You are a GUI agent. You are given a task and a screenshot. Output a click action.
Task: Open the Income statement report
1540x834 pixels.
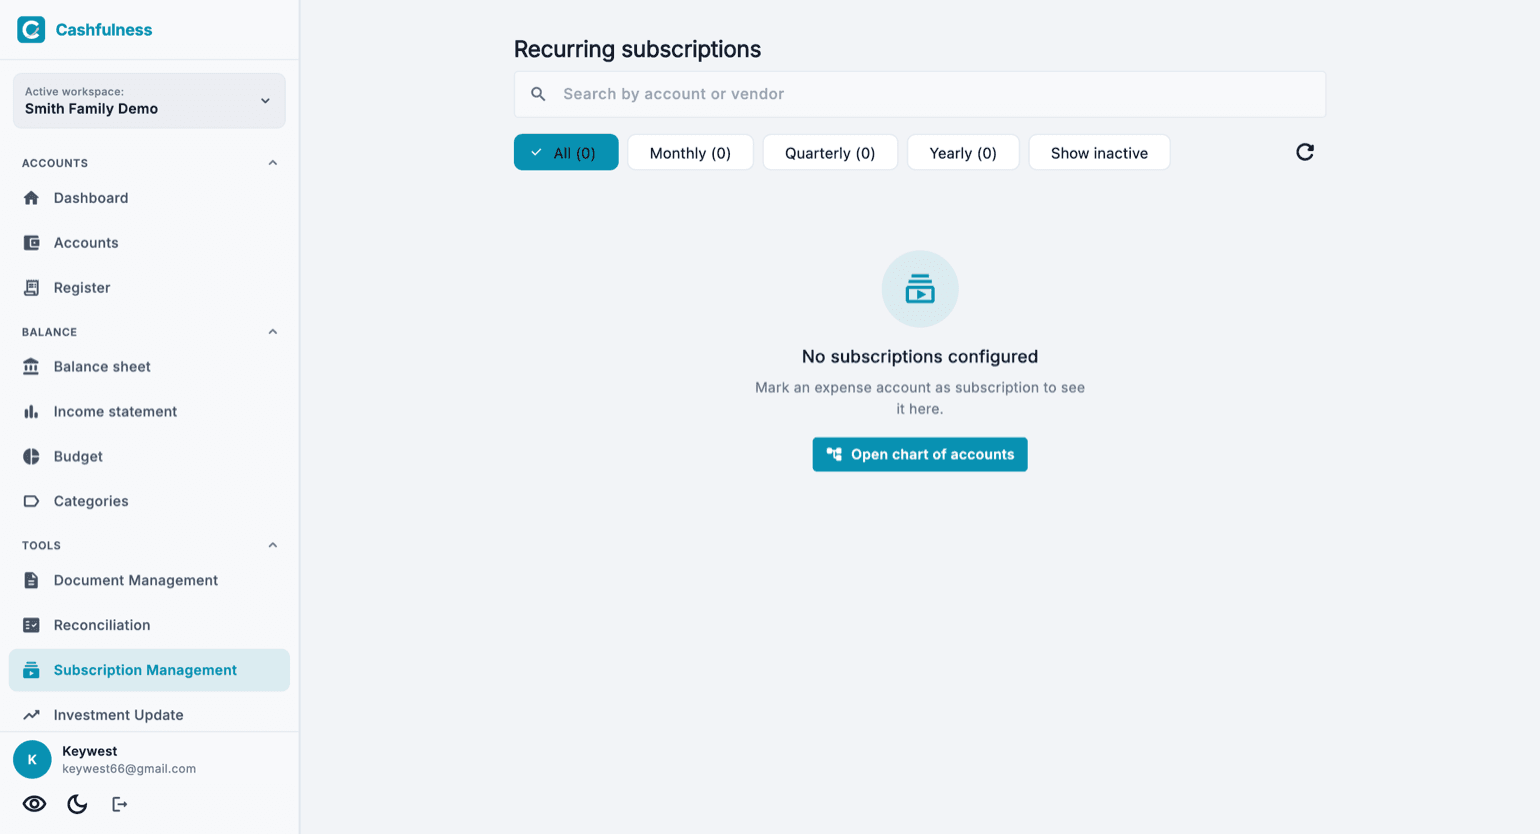coord(149,412)
